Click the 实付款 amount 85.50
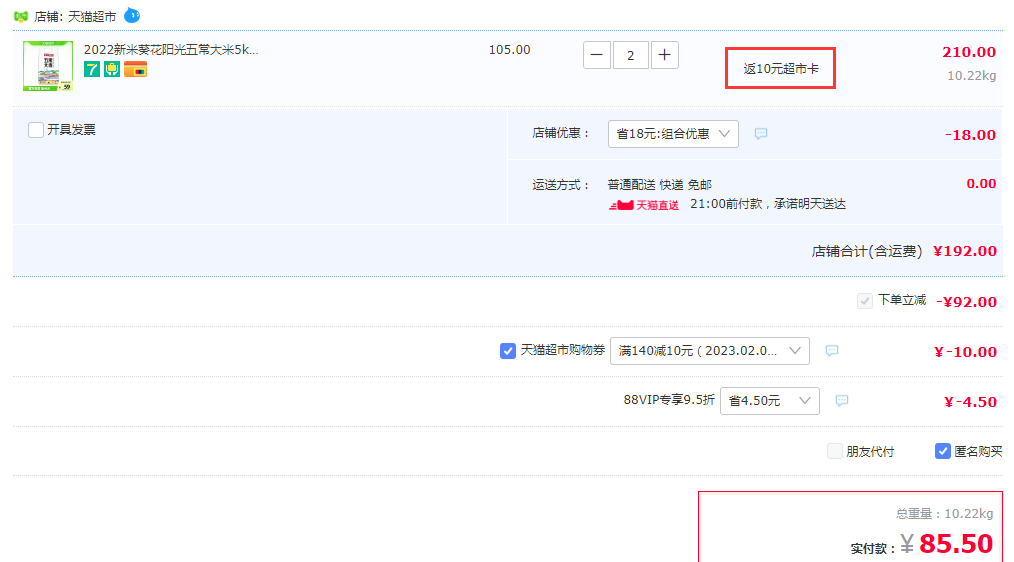The width and height of the screenshot is (1014, 562). pyautogui.click(x=956, y=544)
